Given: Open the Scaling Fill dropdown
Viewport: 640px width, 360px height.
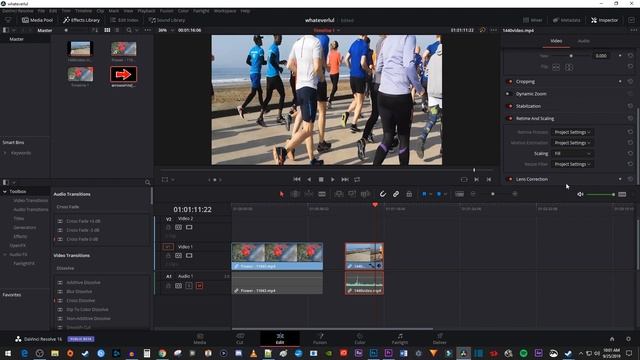Looking at the screenshot, I should 572,153.
